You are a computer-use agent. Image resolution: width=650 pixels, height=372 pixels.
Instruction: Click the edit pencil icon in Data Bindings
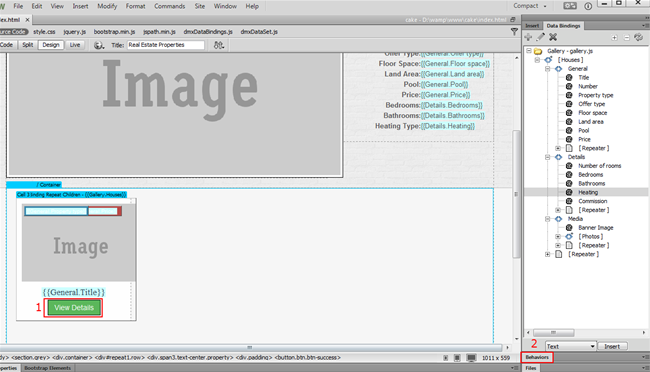pos(541,37)
